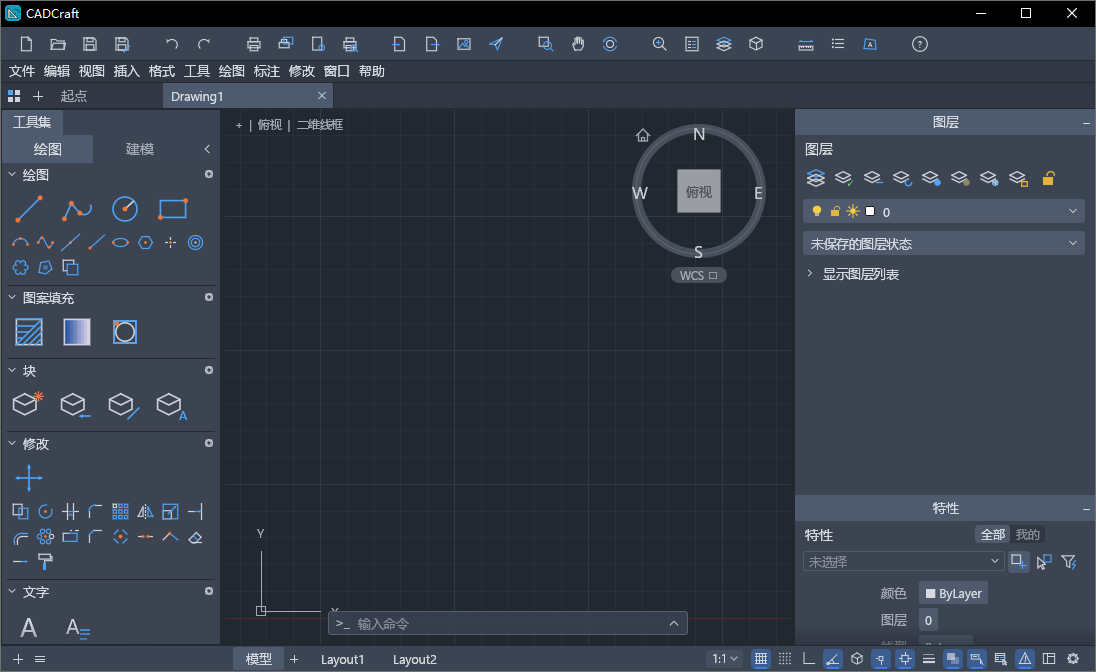Select the Polyline tool
1096x672 pixels.
(77, 209)
